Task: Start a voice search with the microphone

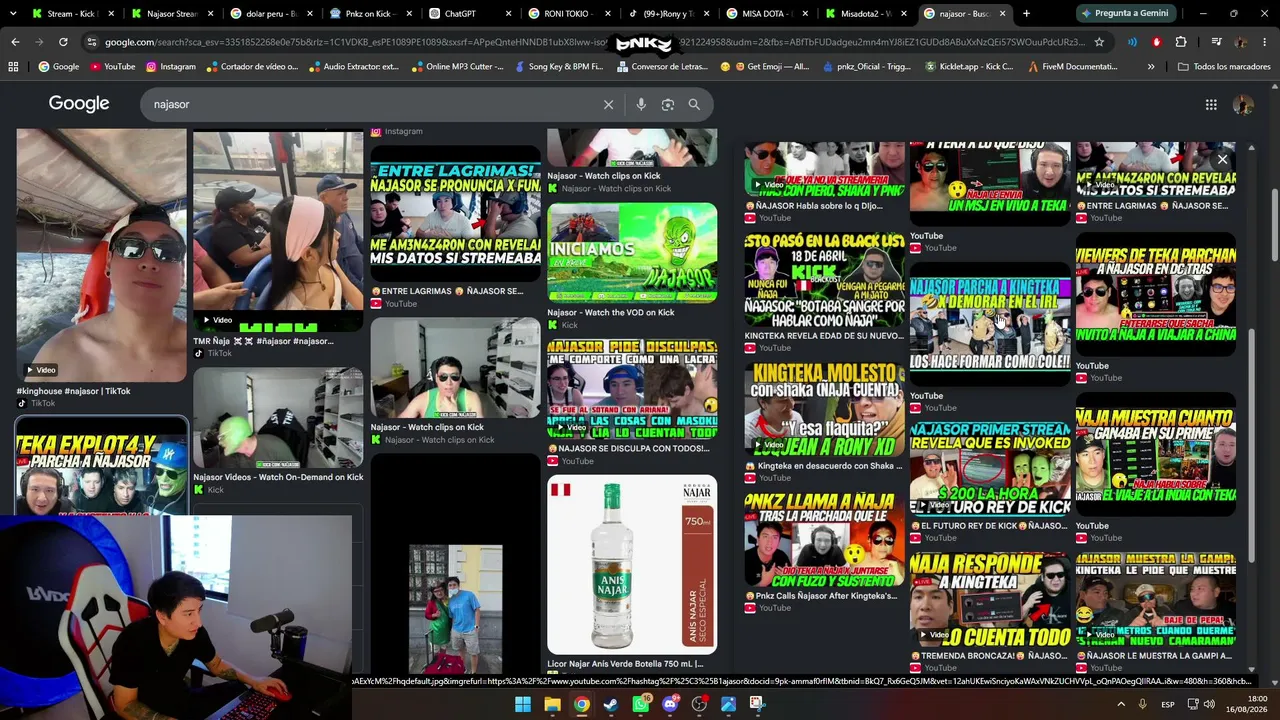Action: click(x=641, y=104)
